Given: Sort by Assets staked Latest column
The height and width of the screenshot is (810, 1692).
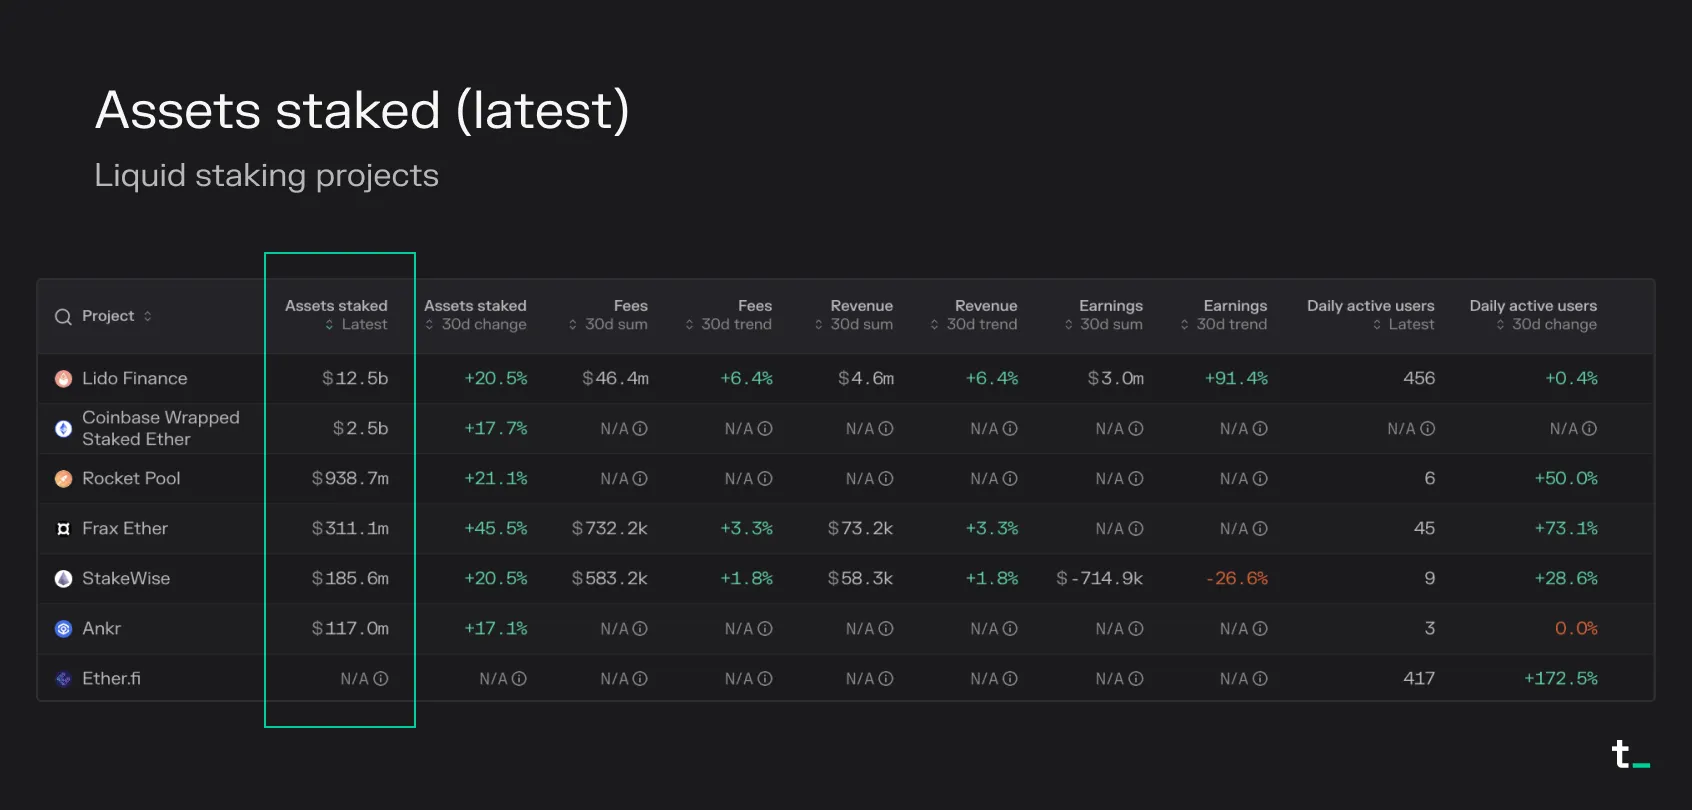Looking at the screenshot, I should click(329, 325).
